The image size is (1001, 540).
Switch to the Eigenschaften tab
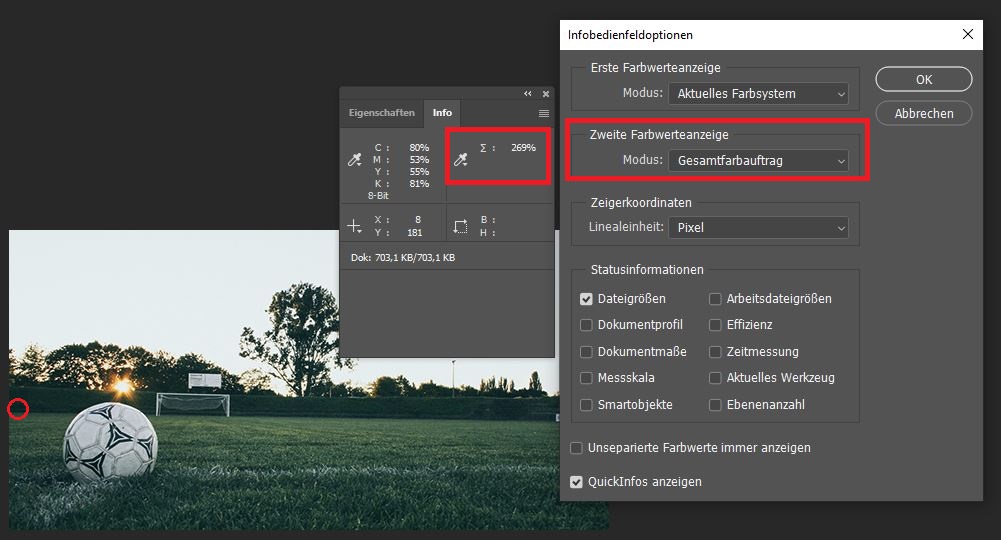[x=381, y=113]
